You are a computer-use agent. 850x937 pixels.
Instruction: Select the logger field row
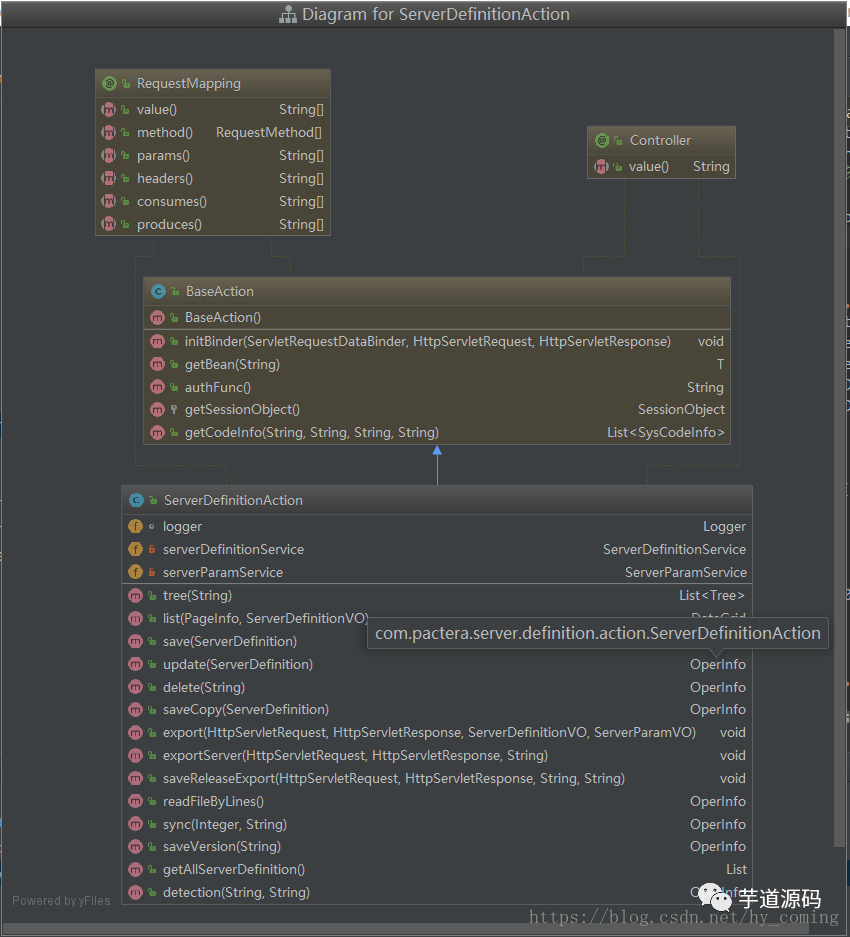click(x=437, y=526)
